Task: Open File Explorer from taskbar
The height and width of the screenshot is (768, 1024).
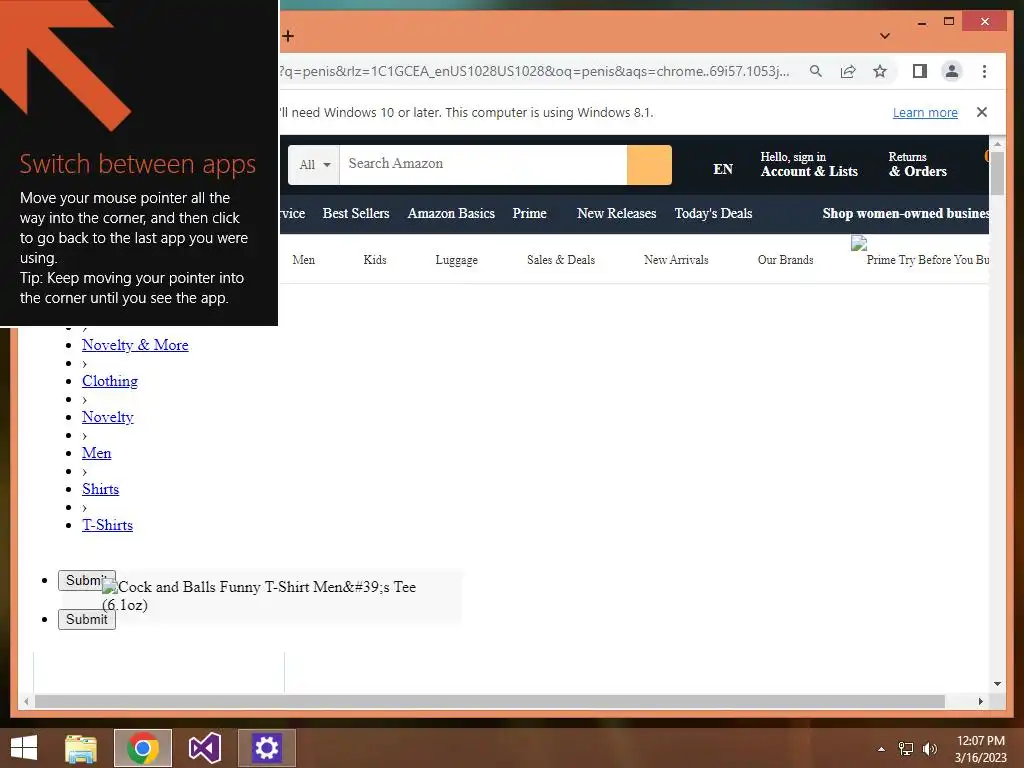Action: (81, 748)
